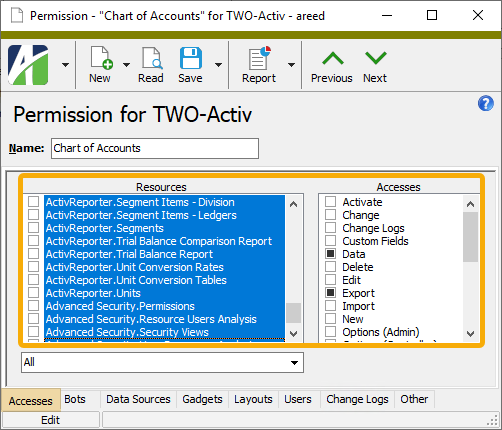The image size is (502, 430).
Task: Open the All filter combo box
Action: tap(162, 362)
